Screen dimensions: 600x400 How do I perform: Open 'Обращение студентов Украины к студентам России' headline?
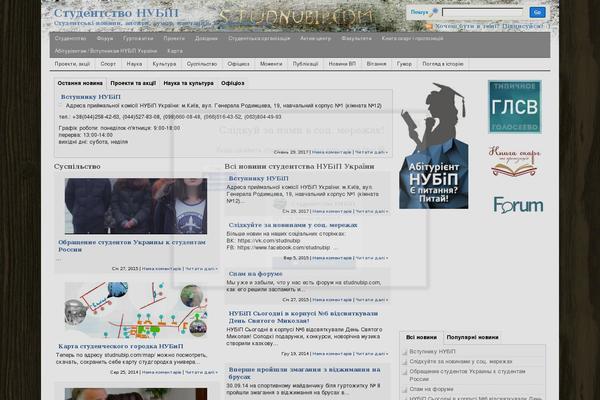[132, 246]
